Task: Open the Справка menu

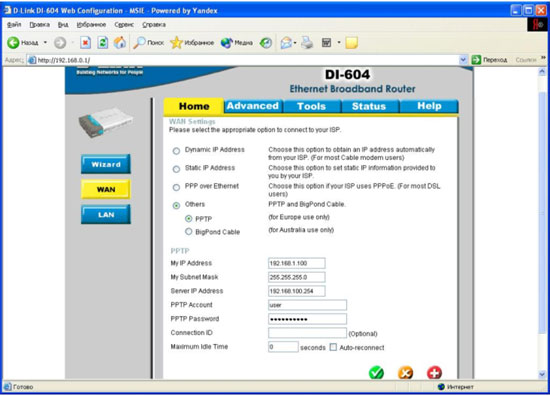Action: point(154,25)
